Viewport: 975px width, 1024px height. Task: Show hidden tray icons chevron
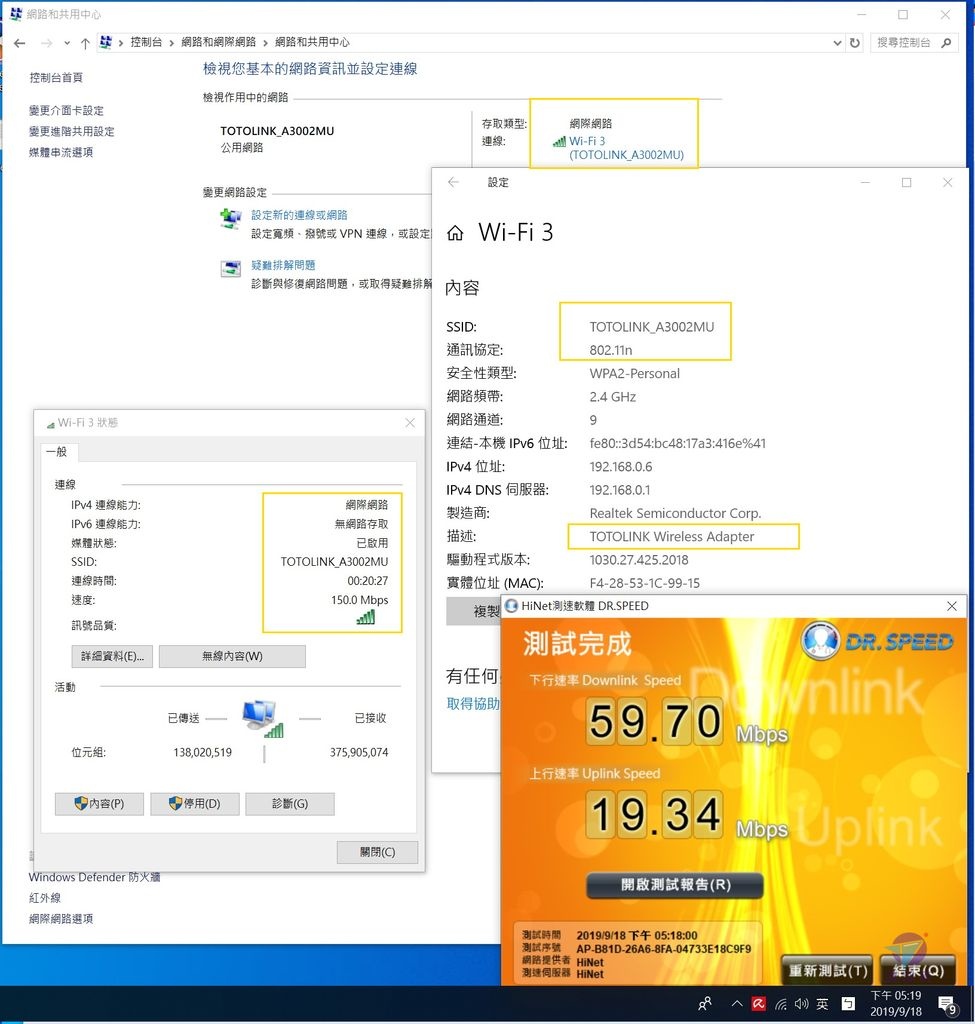pos(737,1004)
